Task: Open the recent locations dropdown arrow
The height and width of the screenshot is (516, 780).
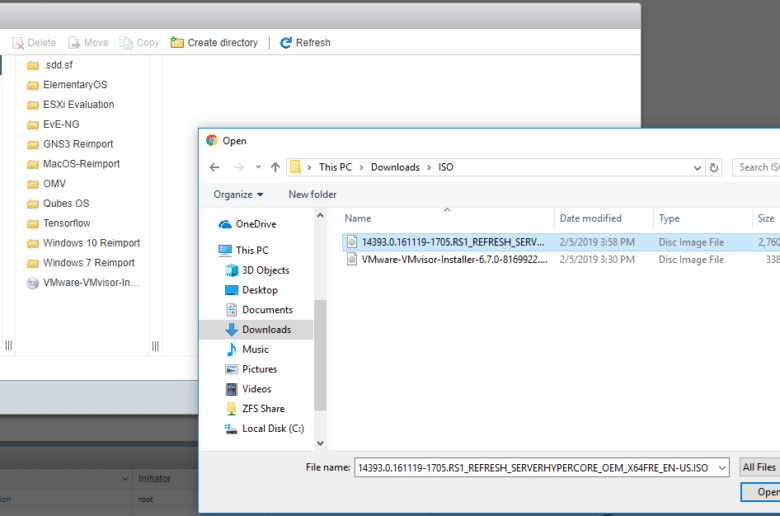Action: 258,167
